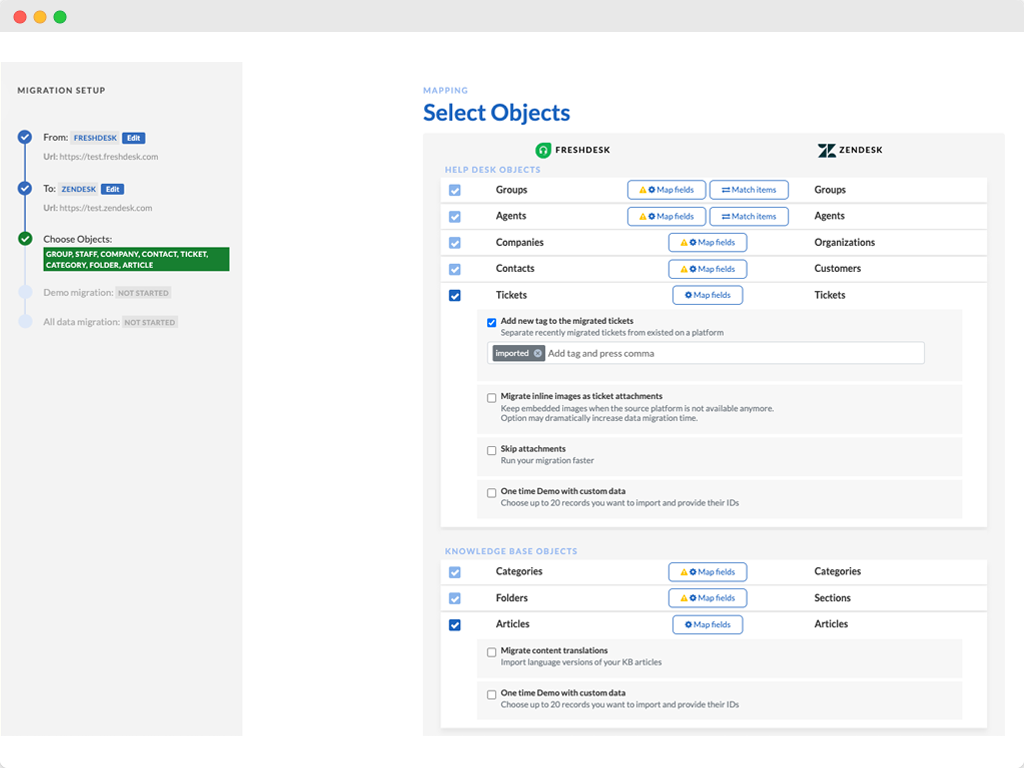The image size is (1024, 768).
Task: Click the Sections target label
Action: pyautogui.click(x=832, y=598)
